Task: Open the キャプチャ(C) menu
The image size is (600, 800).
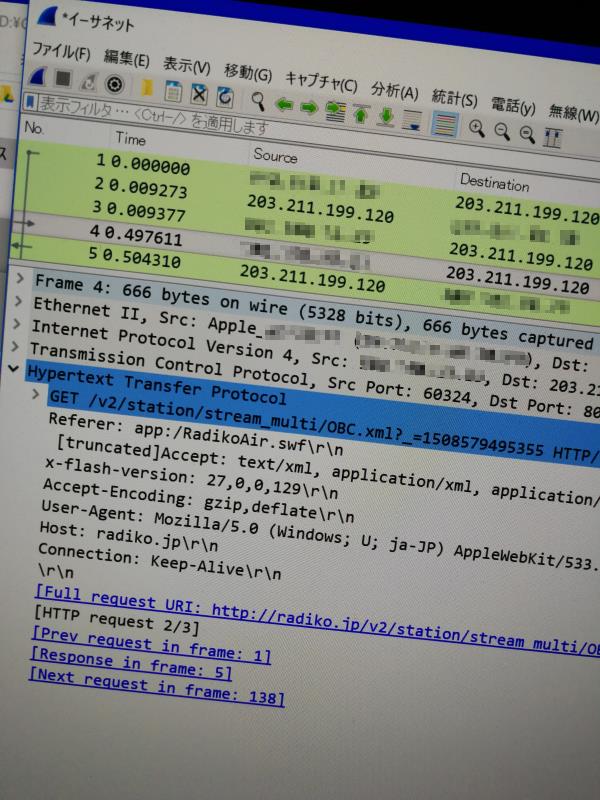Action: click(321, 81)
